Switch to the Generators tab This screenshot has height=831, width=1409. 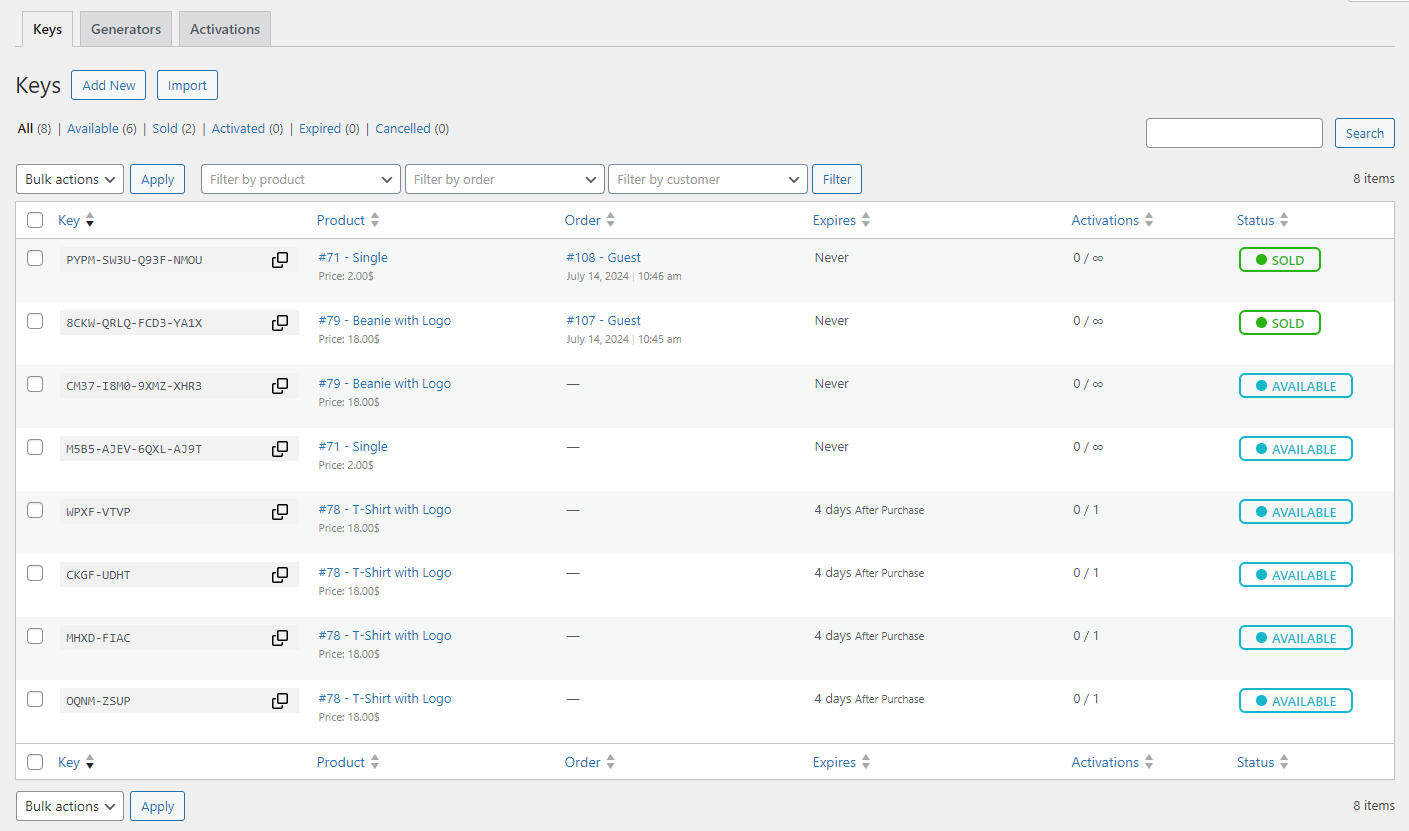(x=126, y=29)
